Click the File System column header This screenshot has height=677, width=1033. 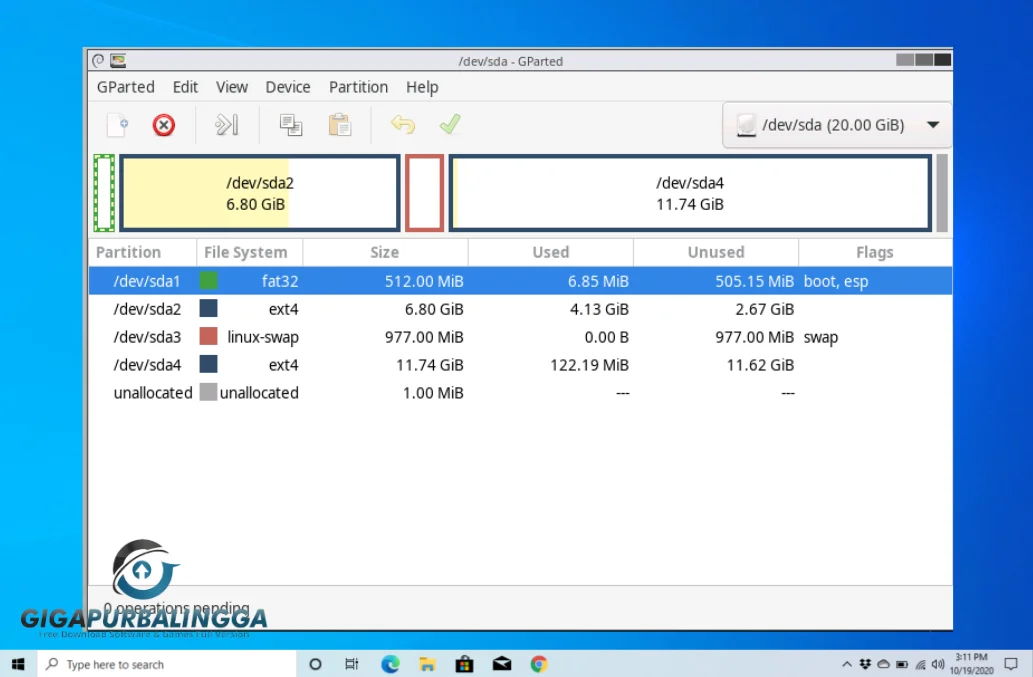tap(246, 252)
